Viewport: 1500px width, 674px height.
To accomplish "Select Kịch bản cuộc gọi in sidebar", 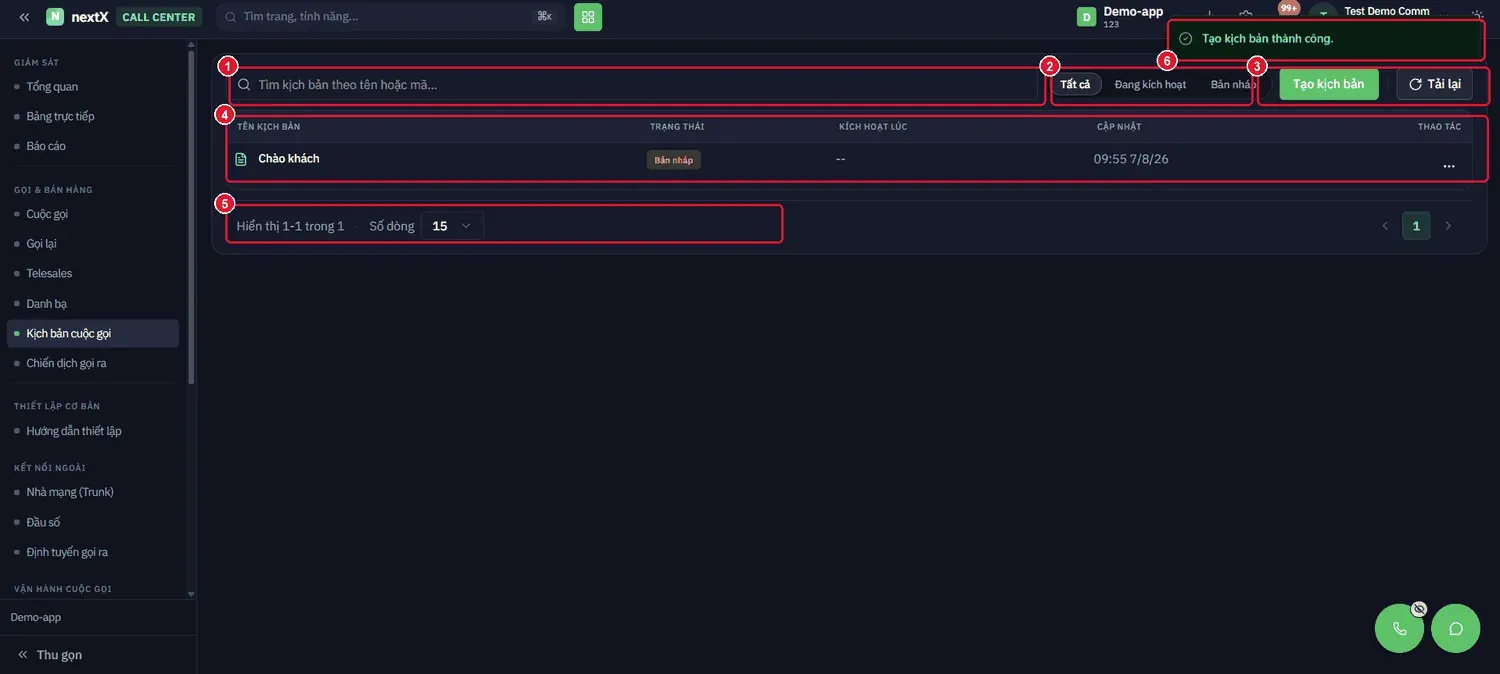I will (x=93, y=333).
